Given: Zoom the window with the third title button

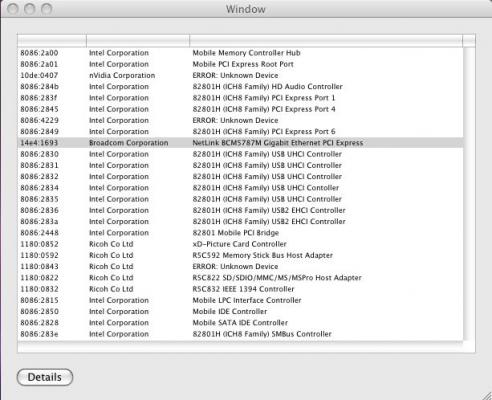Looking at the screenshot, I should [x=46, y=9].
